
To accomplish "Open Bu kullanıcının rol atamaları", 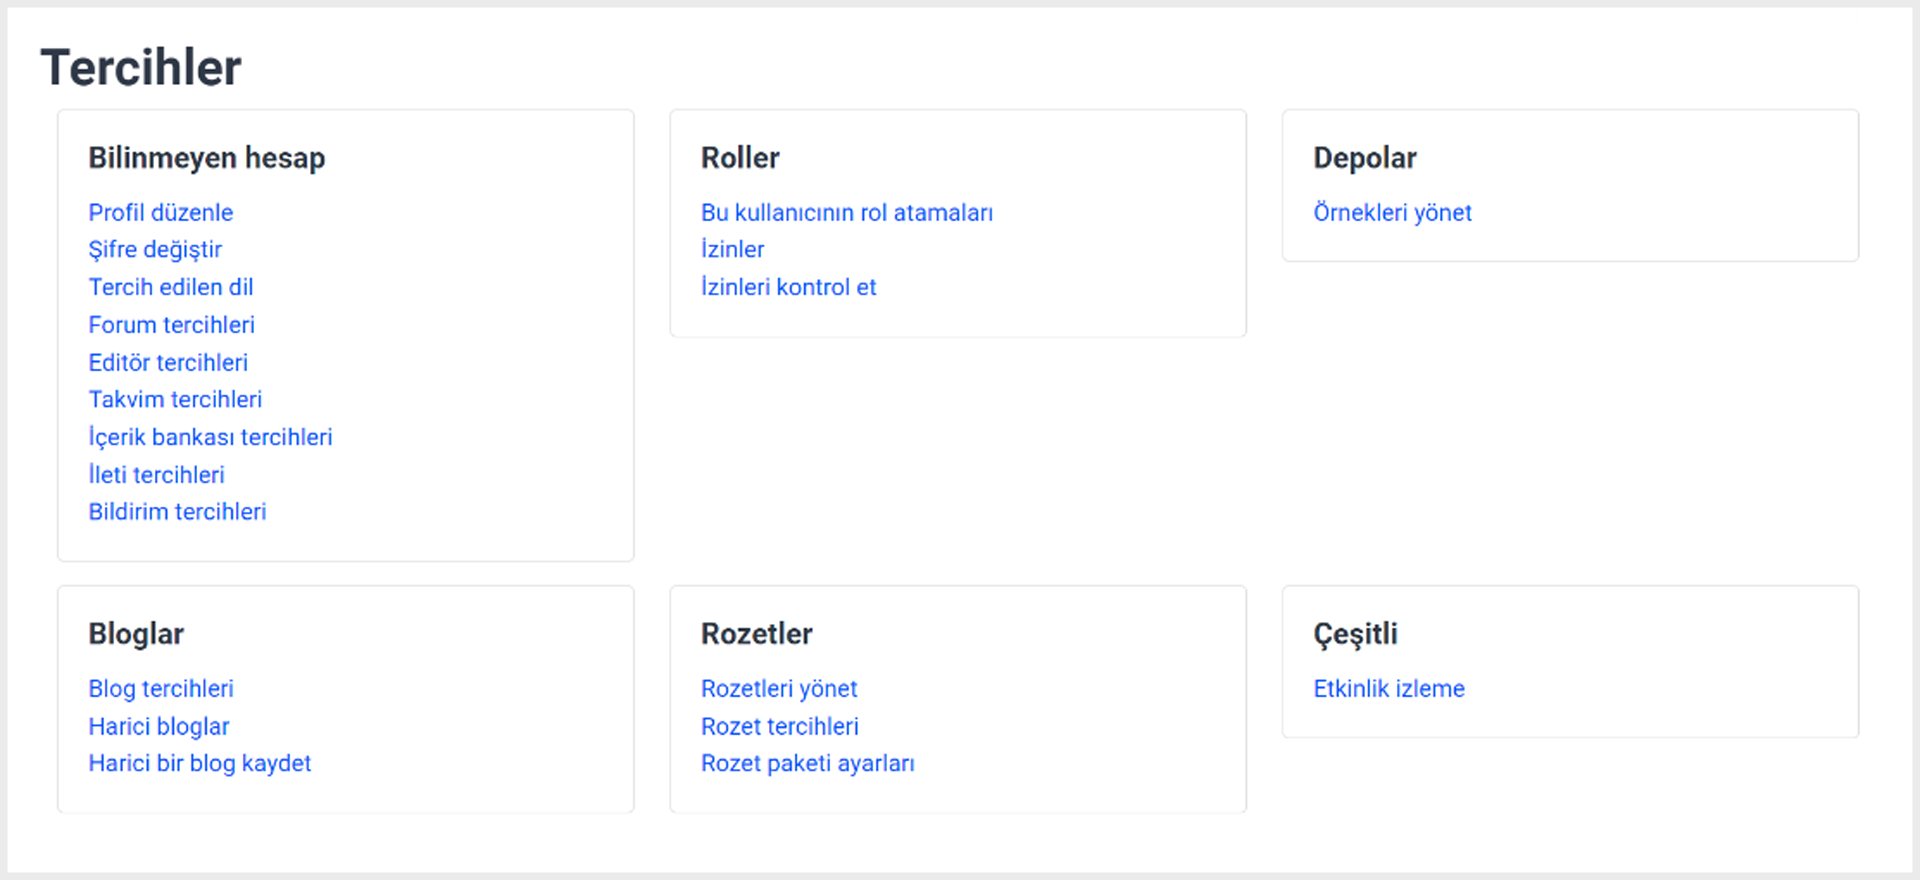I will point(847,212).
